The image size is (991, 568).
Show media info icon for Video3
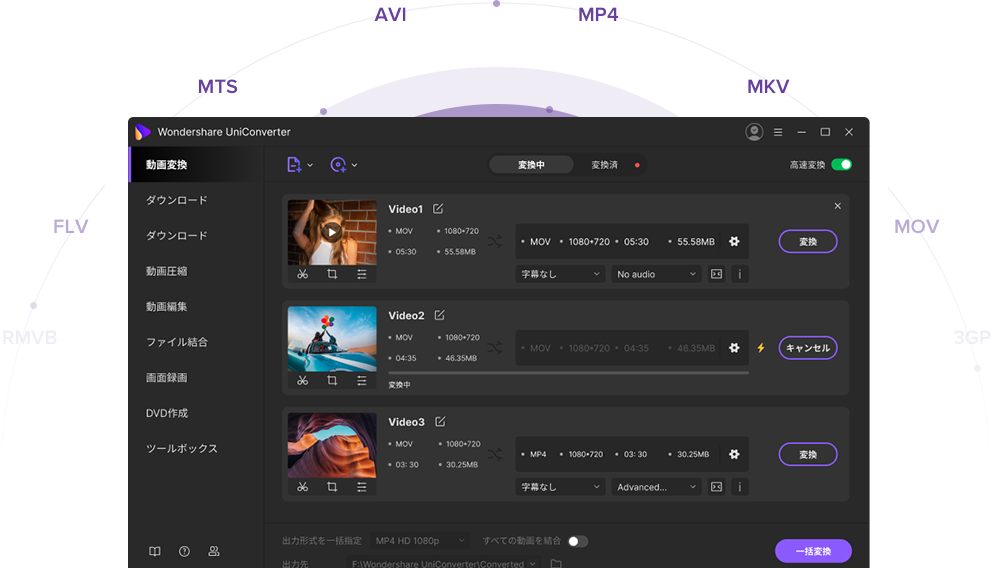coord(739,487)
